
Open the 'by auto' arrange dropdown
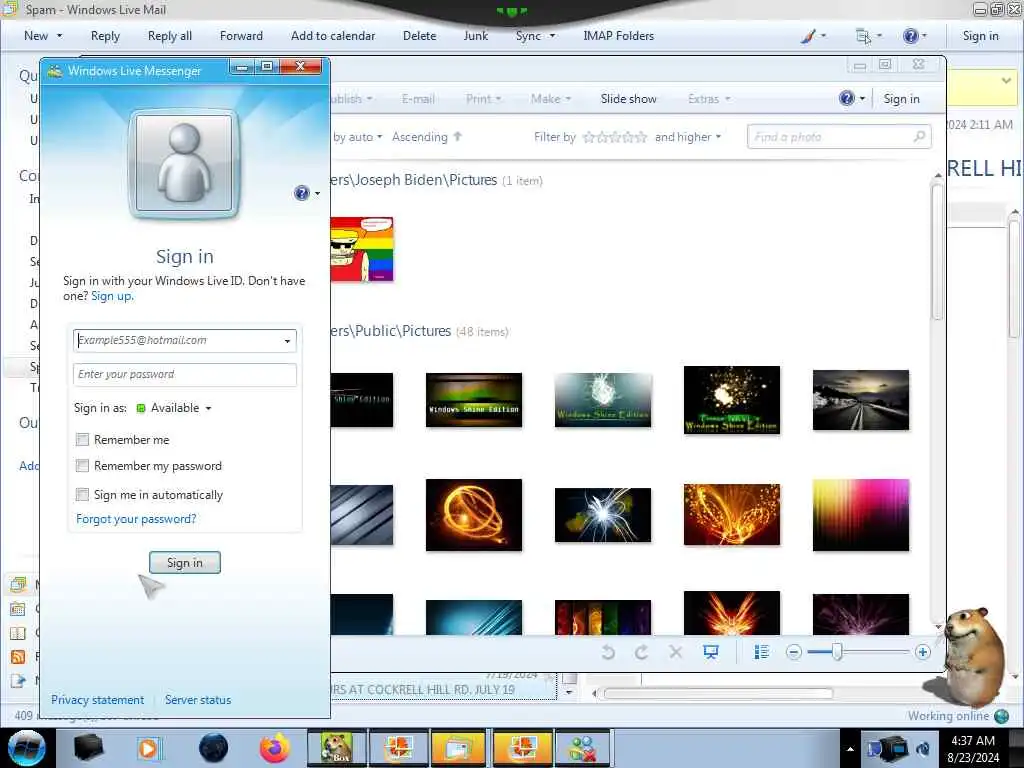(x=357, y=136)
